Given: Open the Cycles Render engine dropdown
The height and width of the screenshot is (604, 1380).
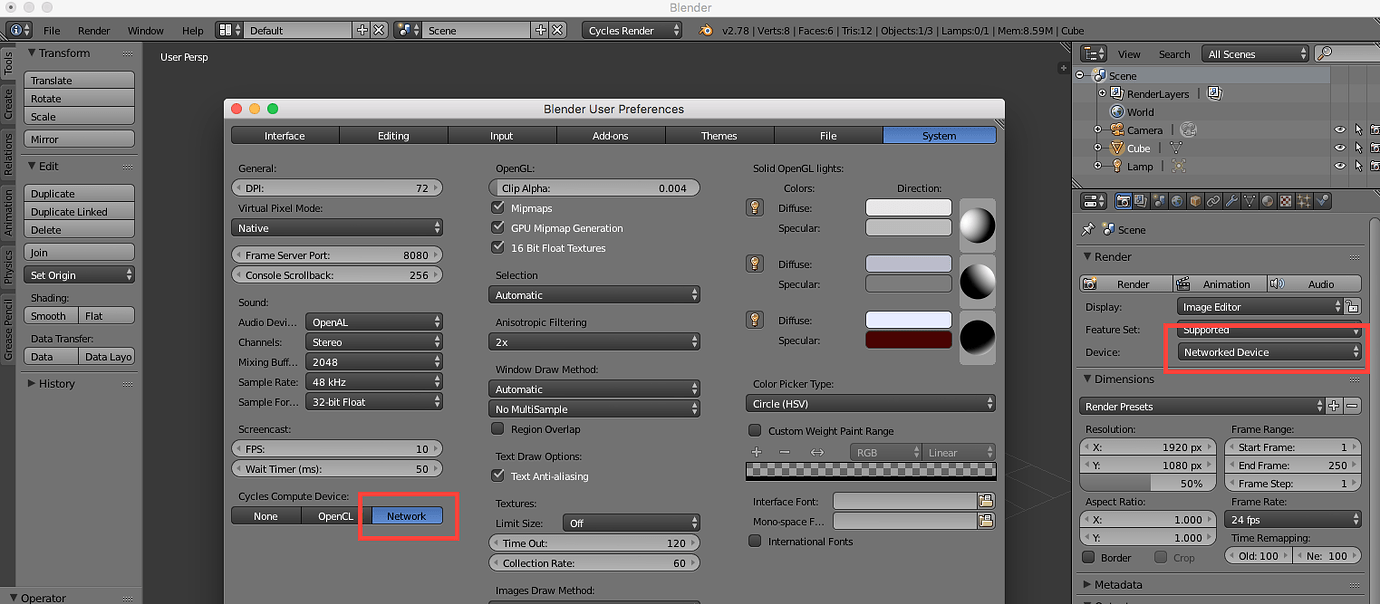Looking at the screenshot, I should 632,30.
